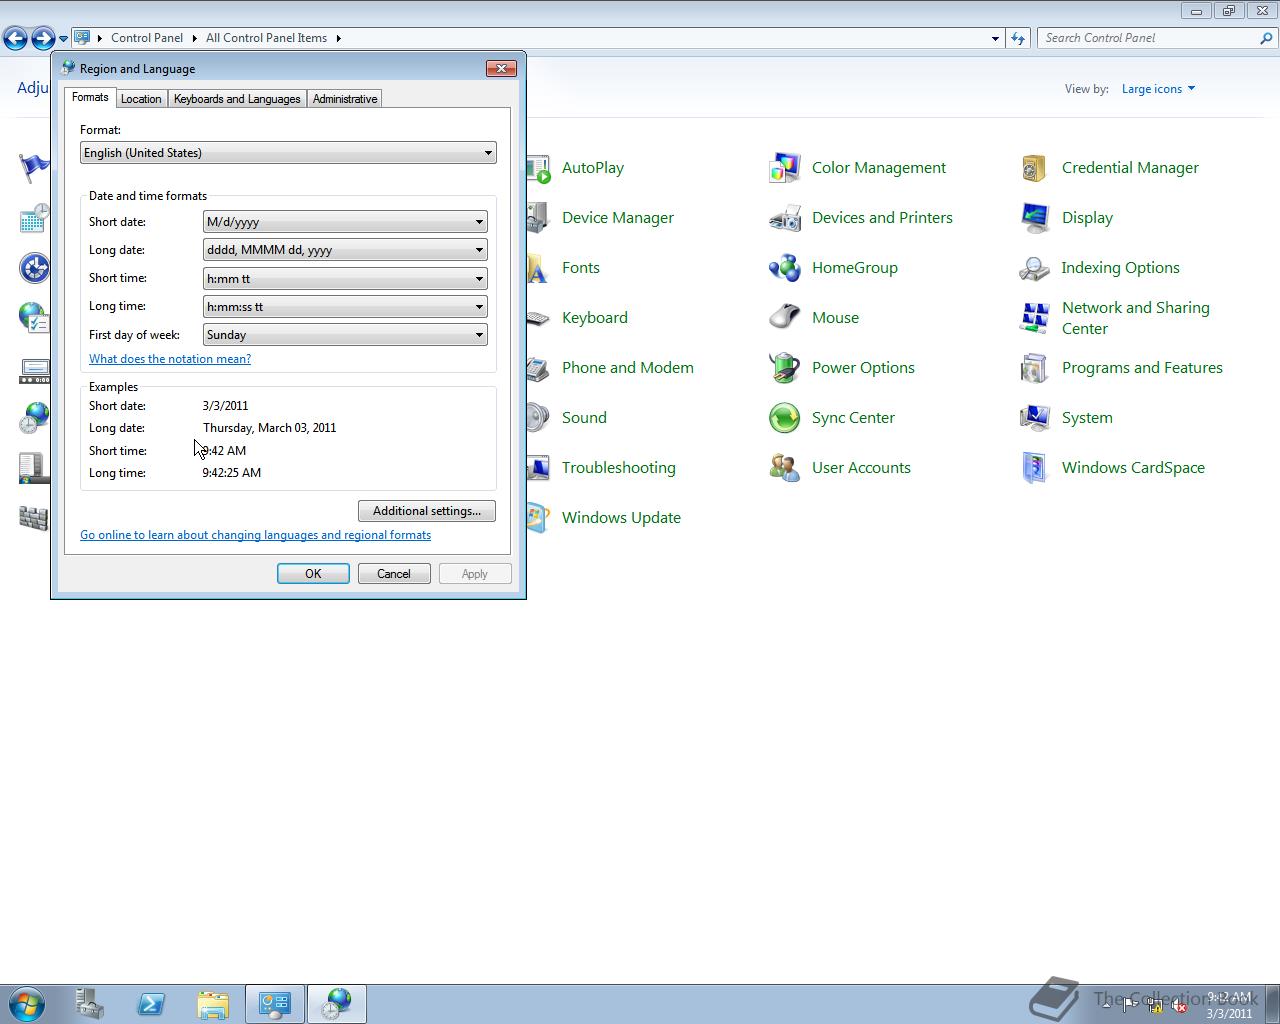Screen dimensions: 1280x1024
Task: Click the muted volume tray icon
Action: (1179, 1006)
